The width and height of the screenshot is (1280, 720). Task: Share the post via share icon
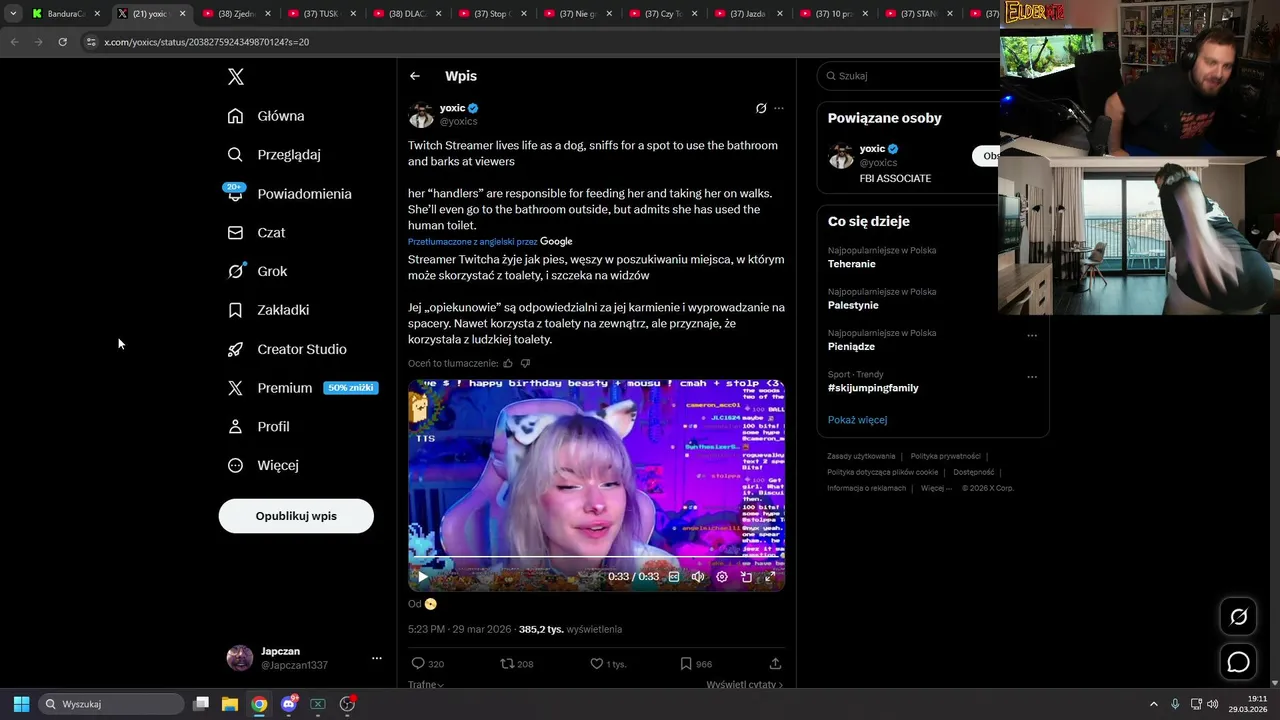click(x=775, y=664)
